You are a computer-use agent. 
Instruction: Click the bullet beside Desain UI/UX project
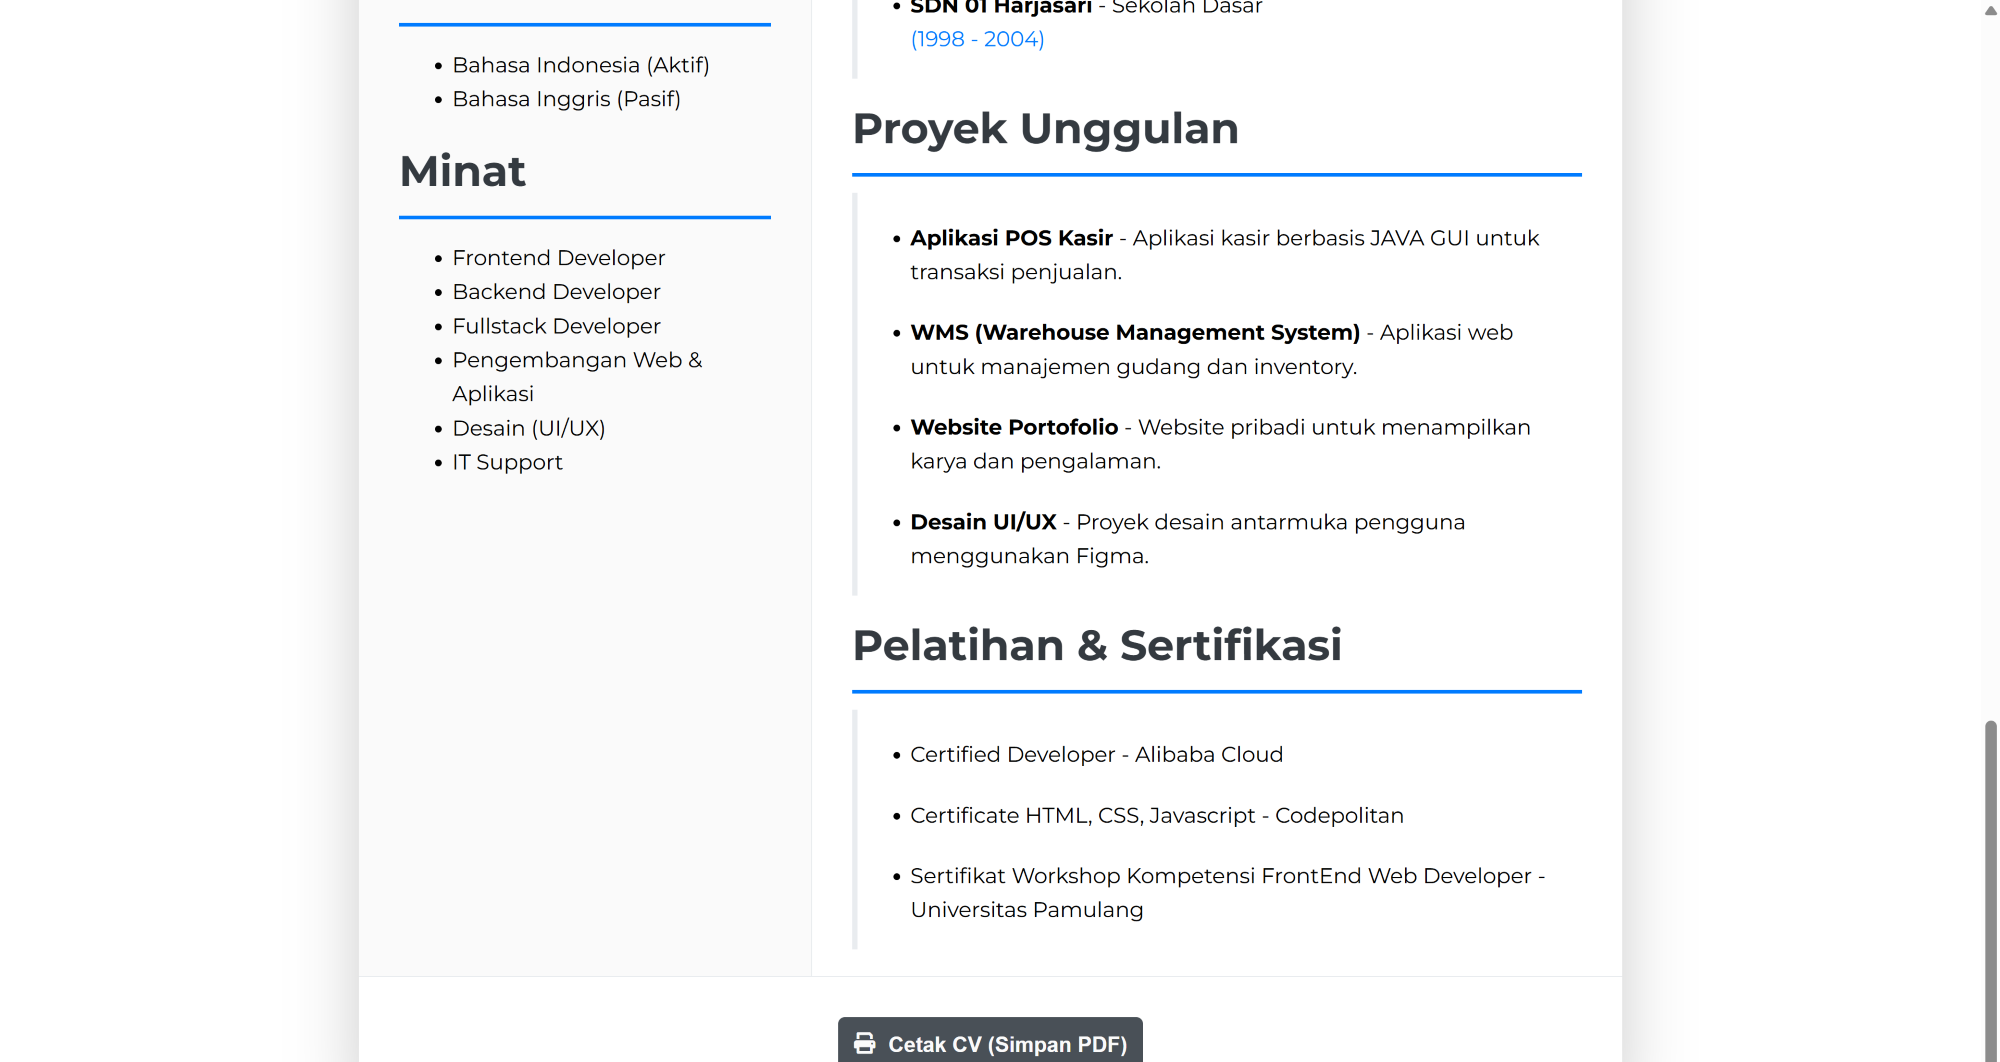click(x=896, y=522)
